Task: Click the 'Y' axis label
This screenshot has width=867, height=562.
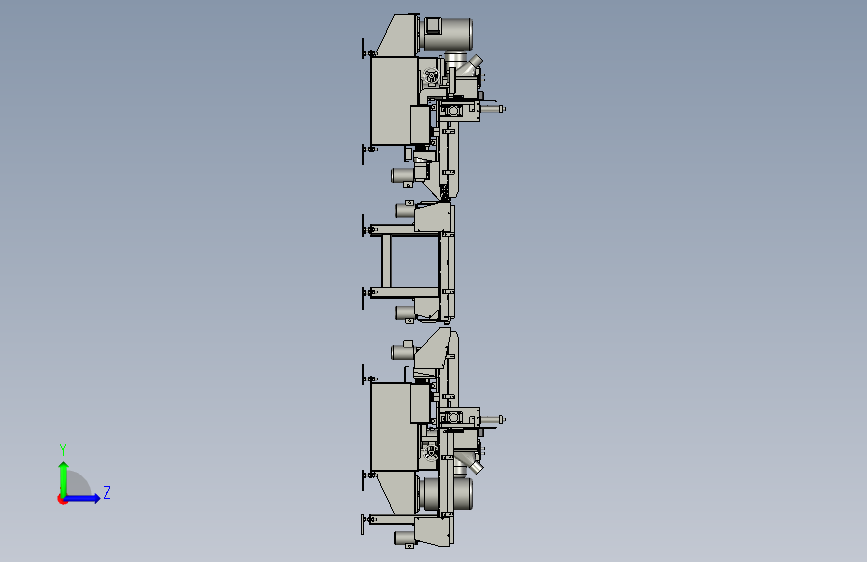Action: coord(63,449)
